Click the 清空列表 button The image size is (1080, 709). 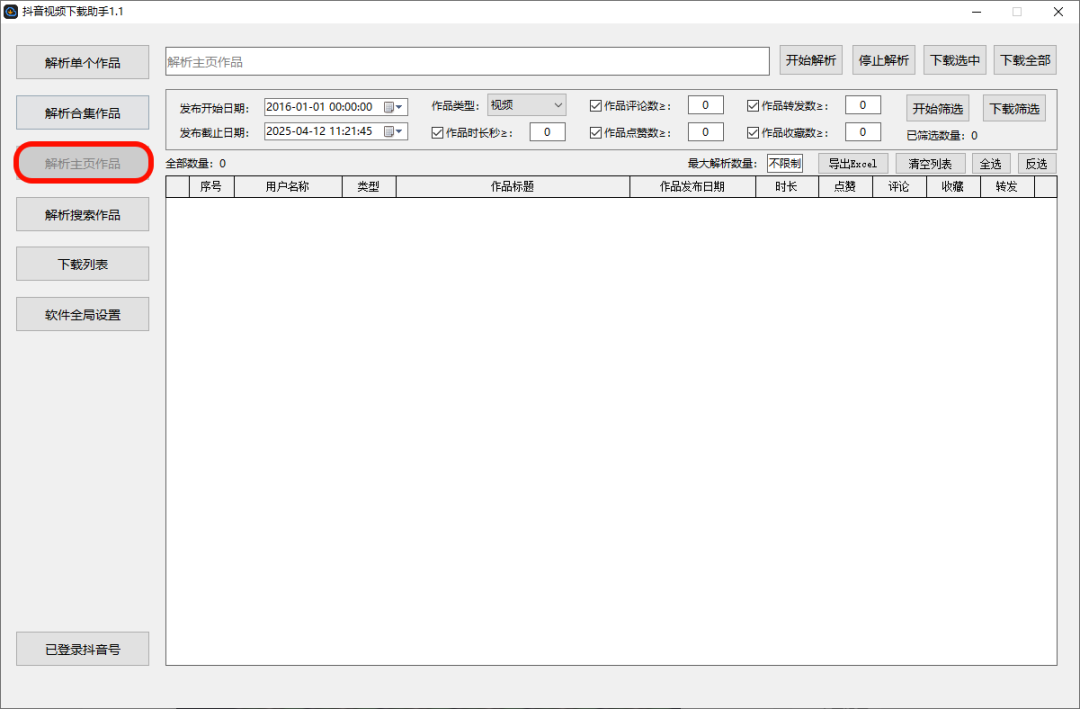point(930,163)
